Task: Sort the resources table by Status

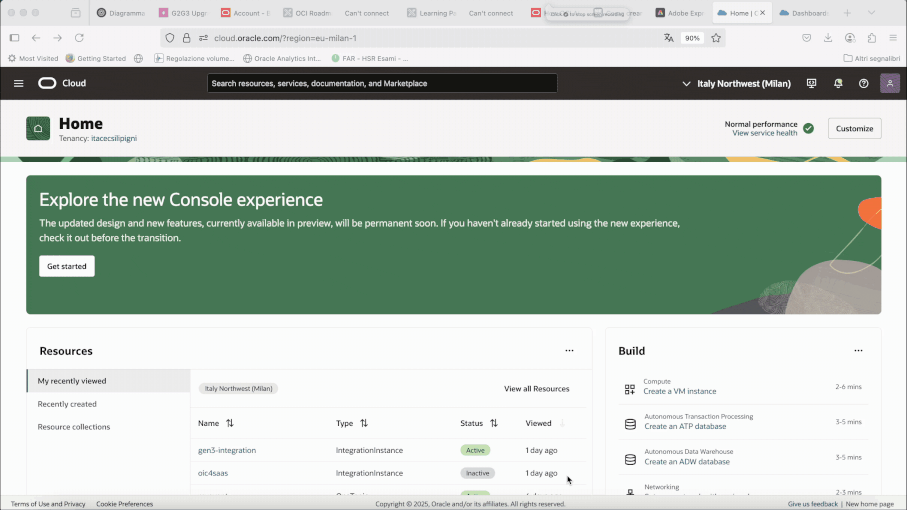Action: (493, 423)
